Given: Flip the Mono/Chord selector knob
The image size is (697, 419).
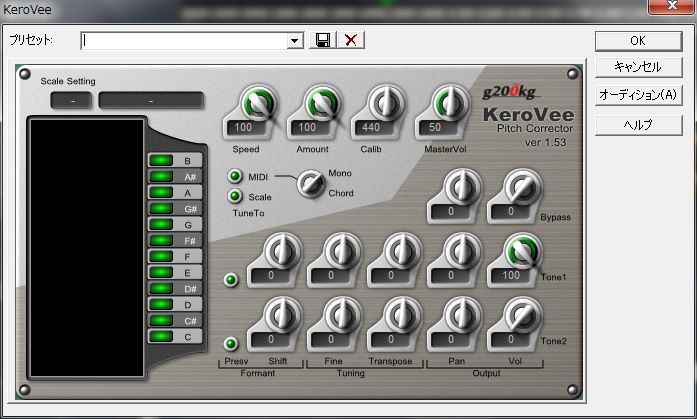Looking at the screenshot, I should point(311,184).
